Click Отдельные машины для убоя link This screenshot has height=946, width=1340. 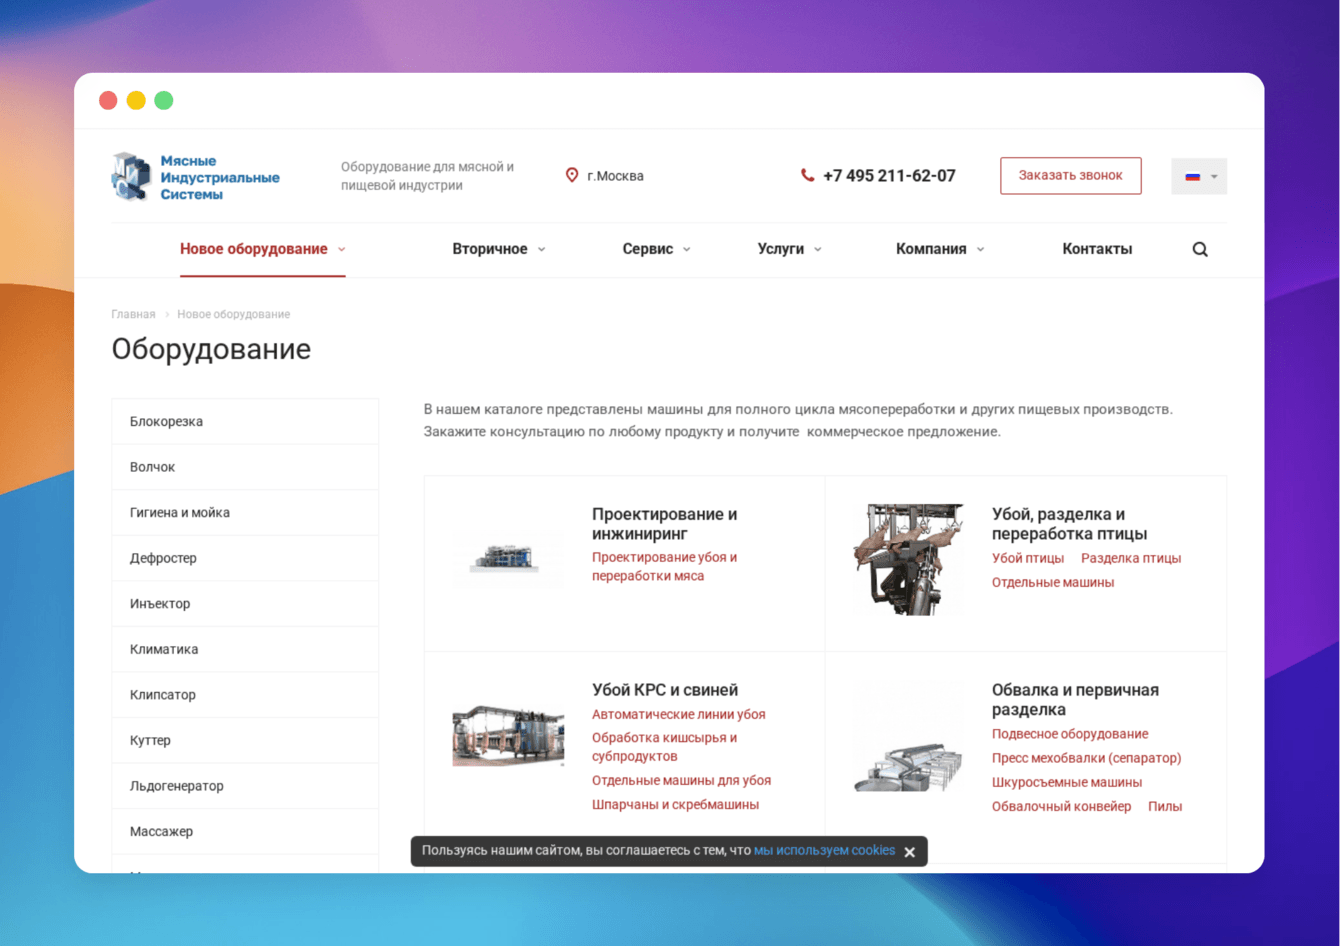tap(682, 780)
